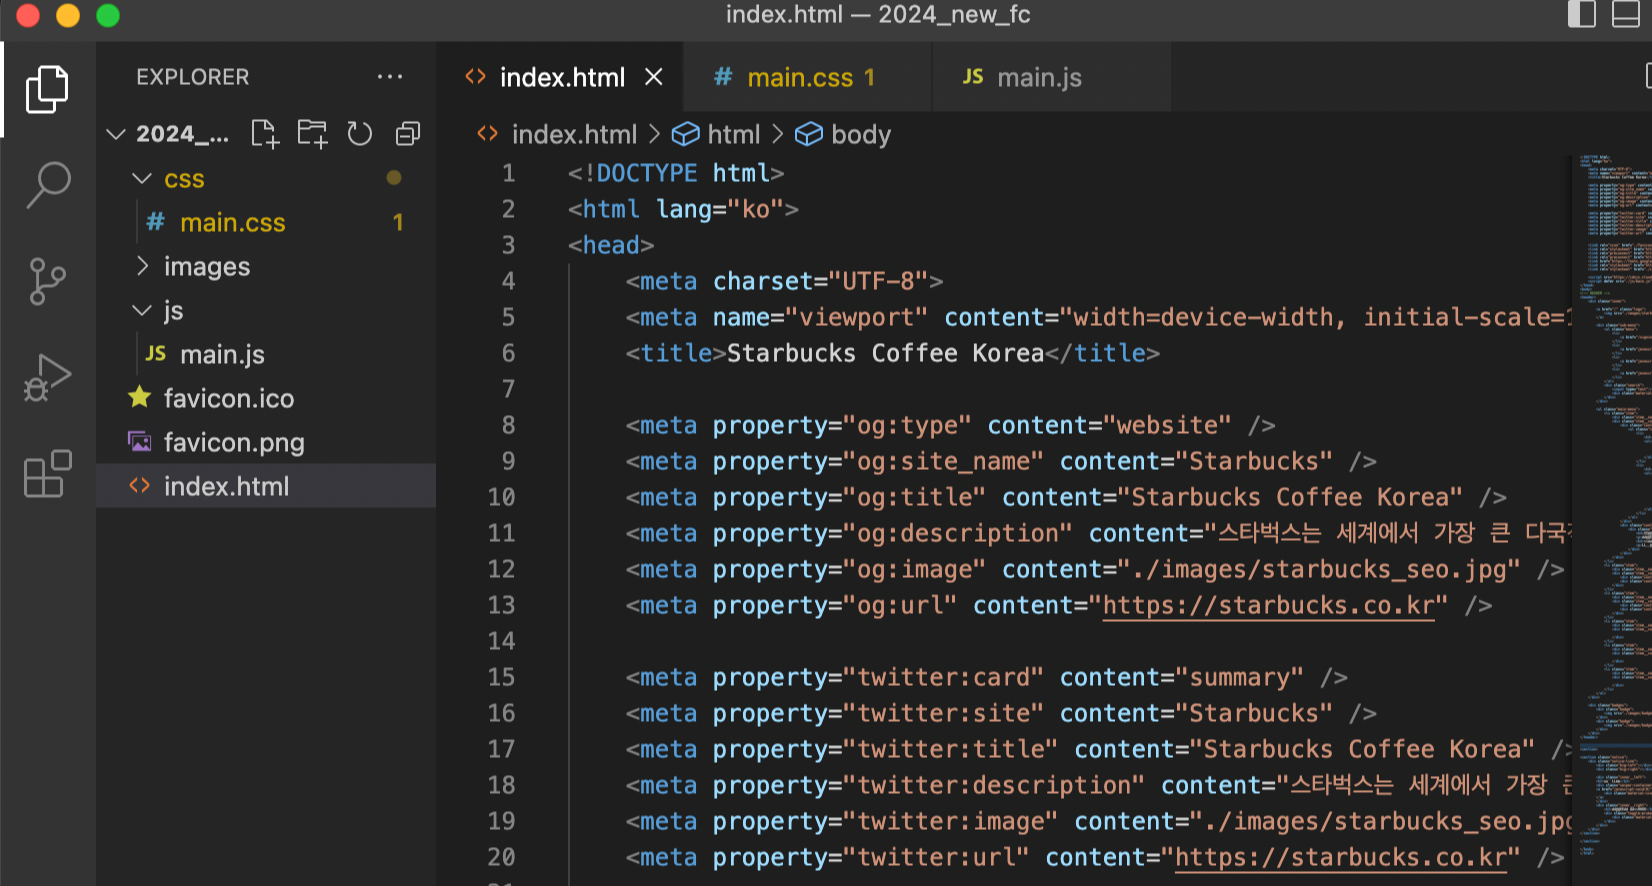Click the green maximize window button
1652x886 pixels.
point(108,15)
